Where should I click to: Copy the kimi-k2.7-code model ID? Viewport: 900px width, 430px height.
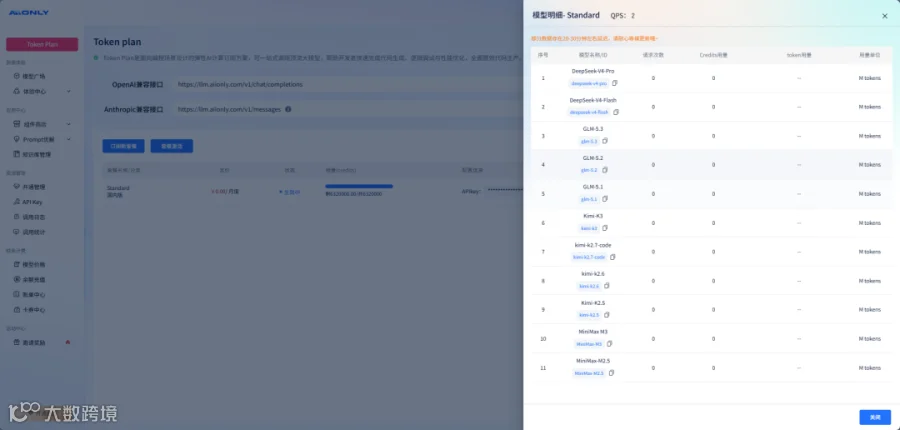click(x=612, y=257)
